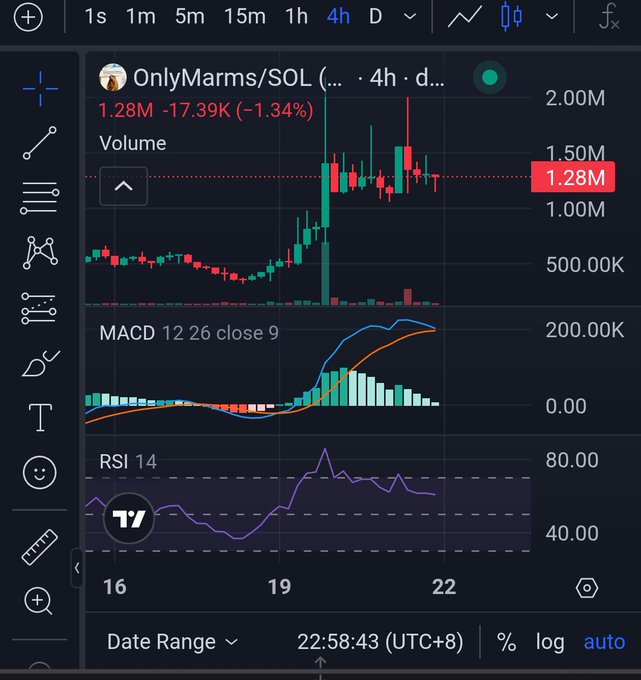Select the 1m timeframe
This screenshot has width=641, height=680.
click(141, 17)
